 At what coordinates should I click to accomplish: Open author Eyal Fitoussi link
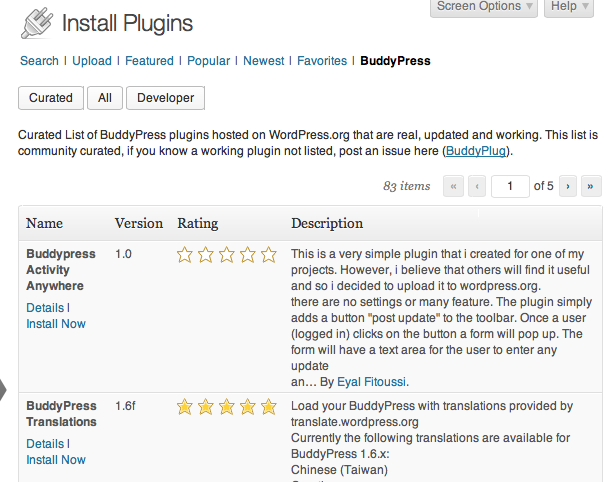371,382
